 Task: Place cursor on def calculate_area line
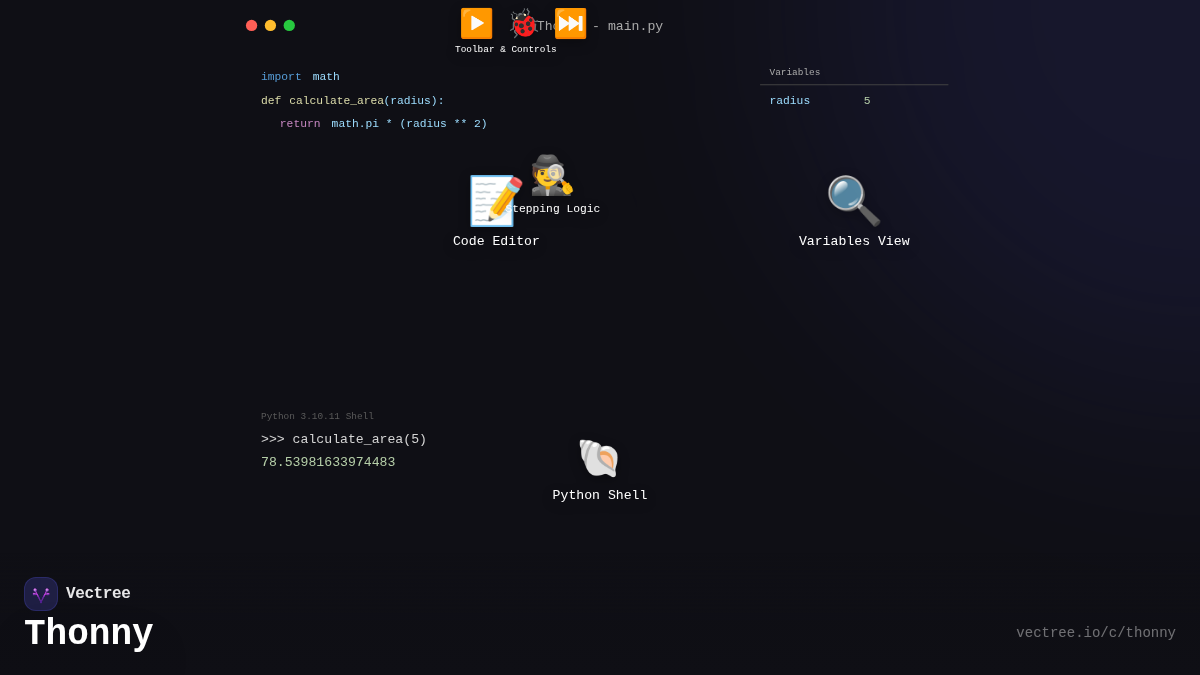352,101
